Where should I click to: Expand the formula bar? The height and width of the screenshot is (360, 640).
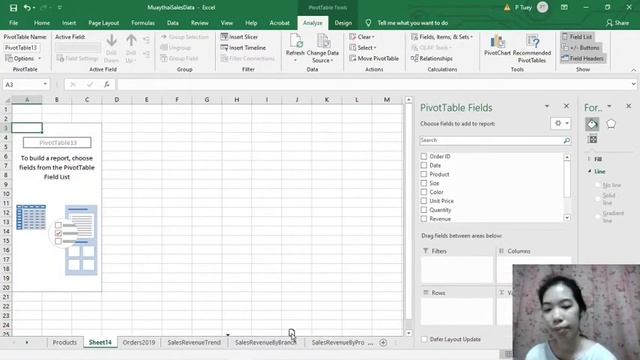click(633, 84)
